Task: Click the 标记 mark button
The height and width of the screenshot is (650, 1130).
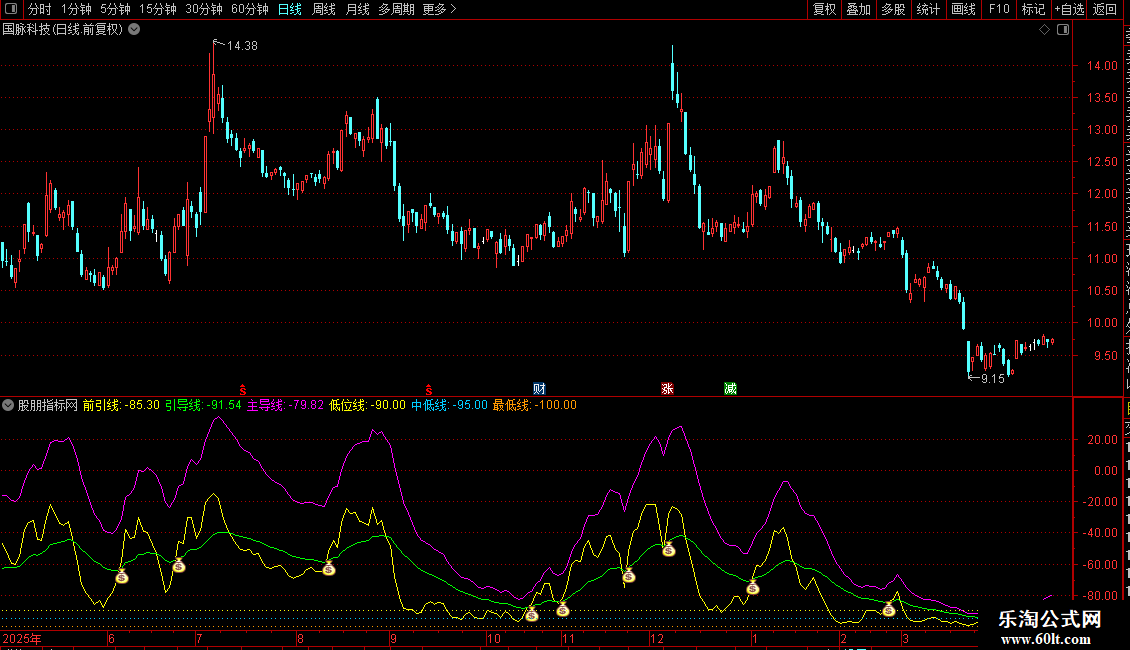Action: [1033, 9]
